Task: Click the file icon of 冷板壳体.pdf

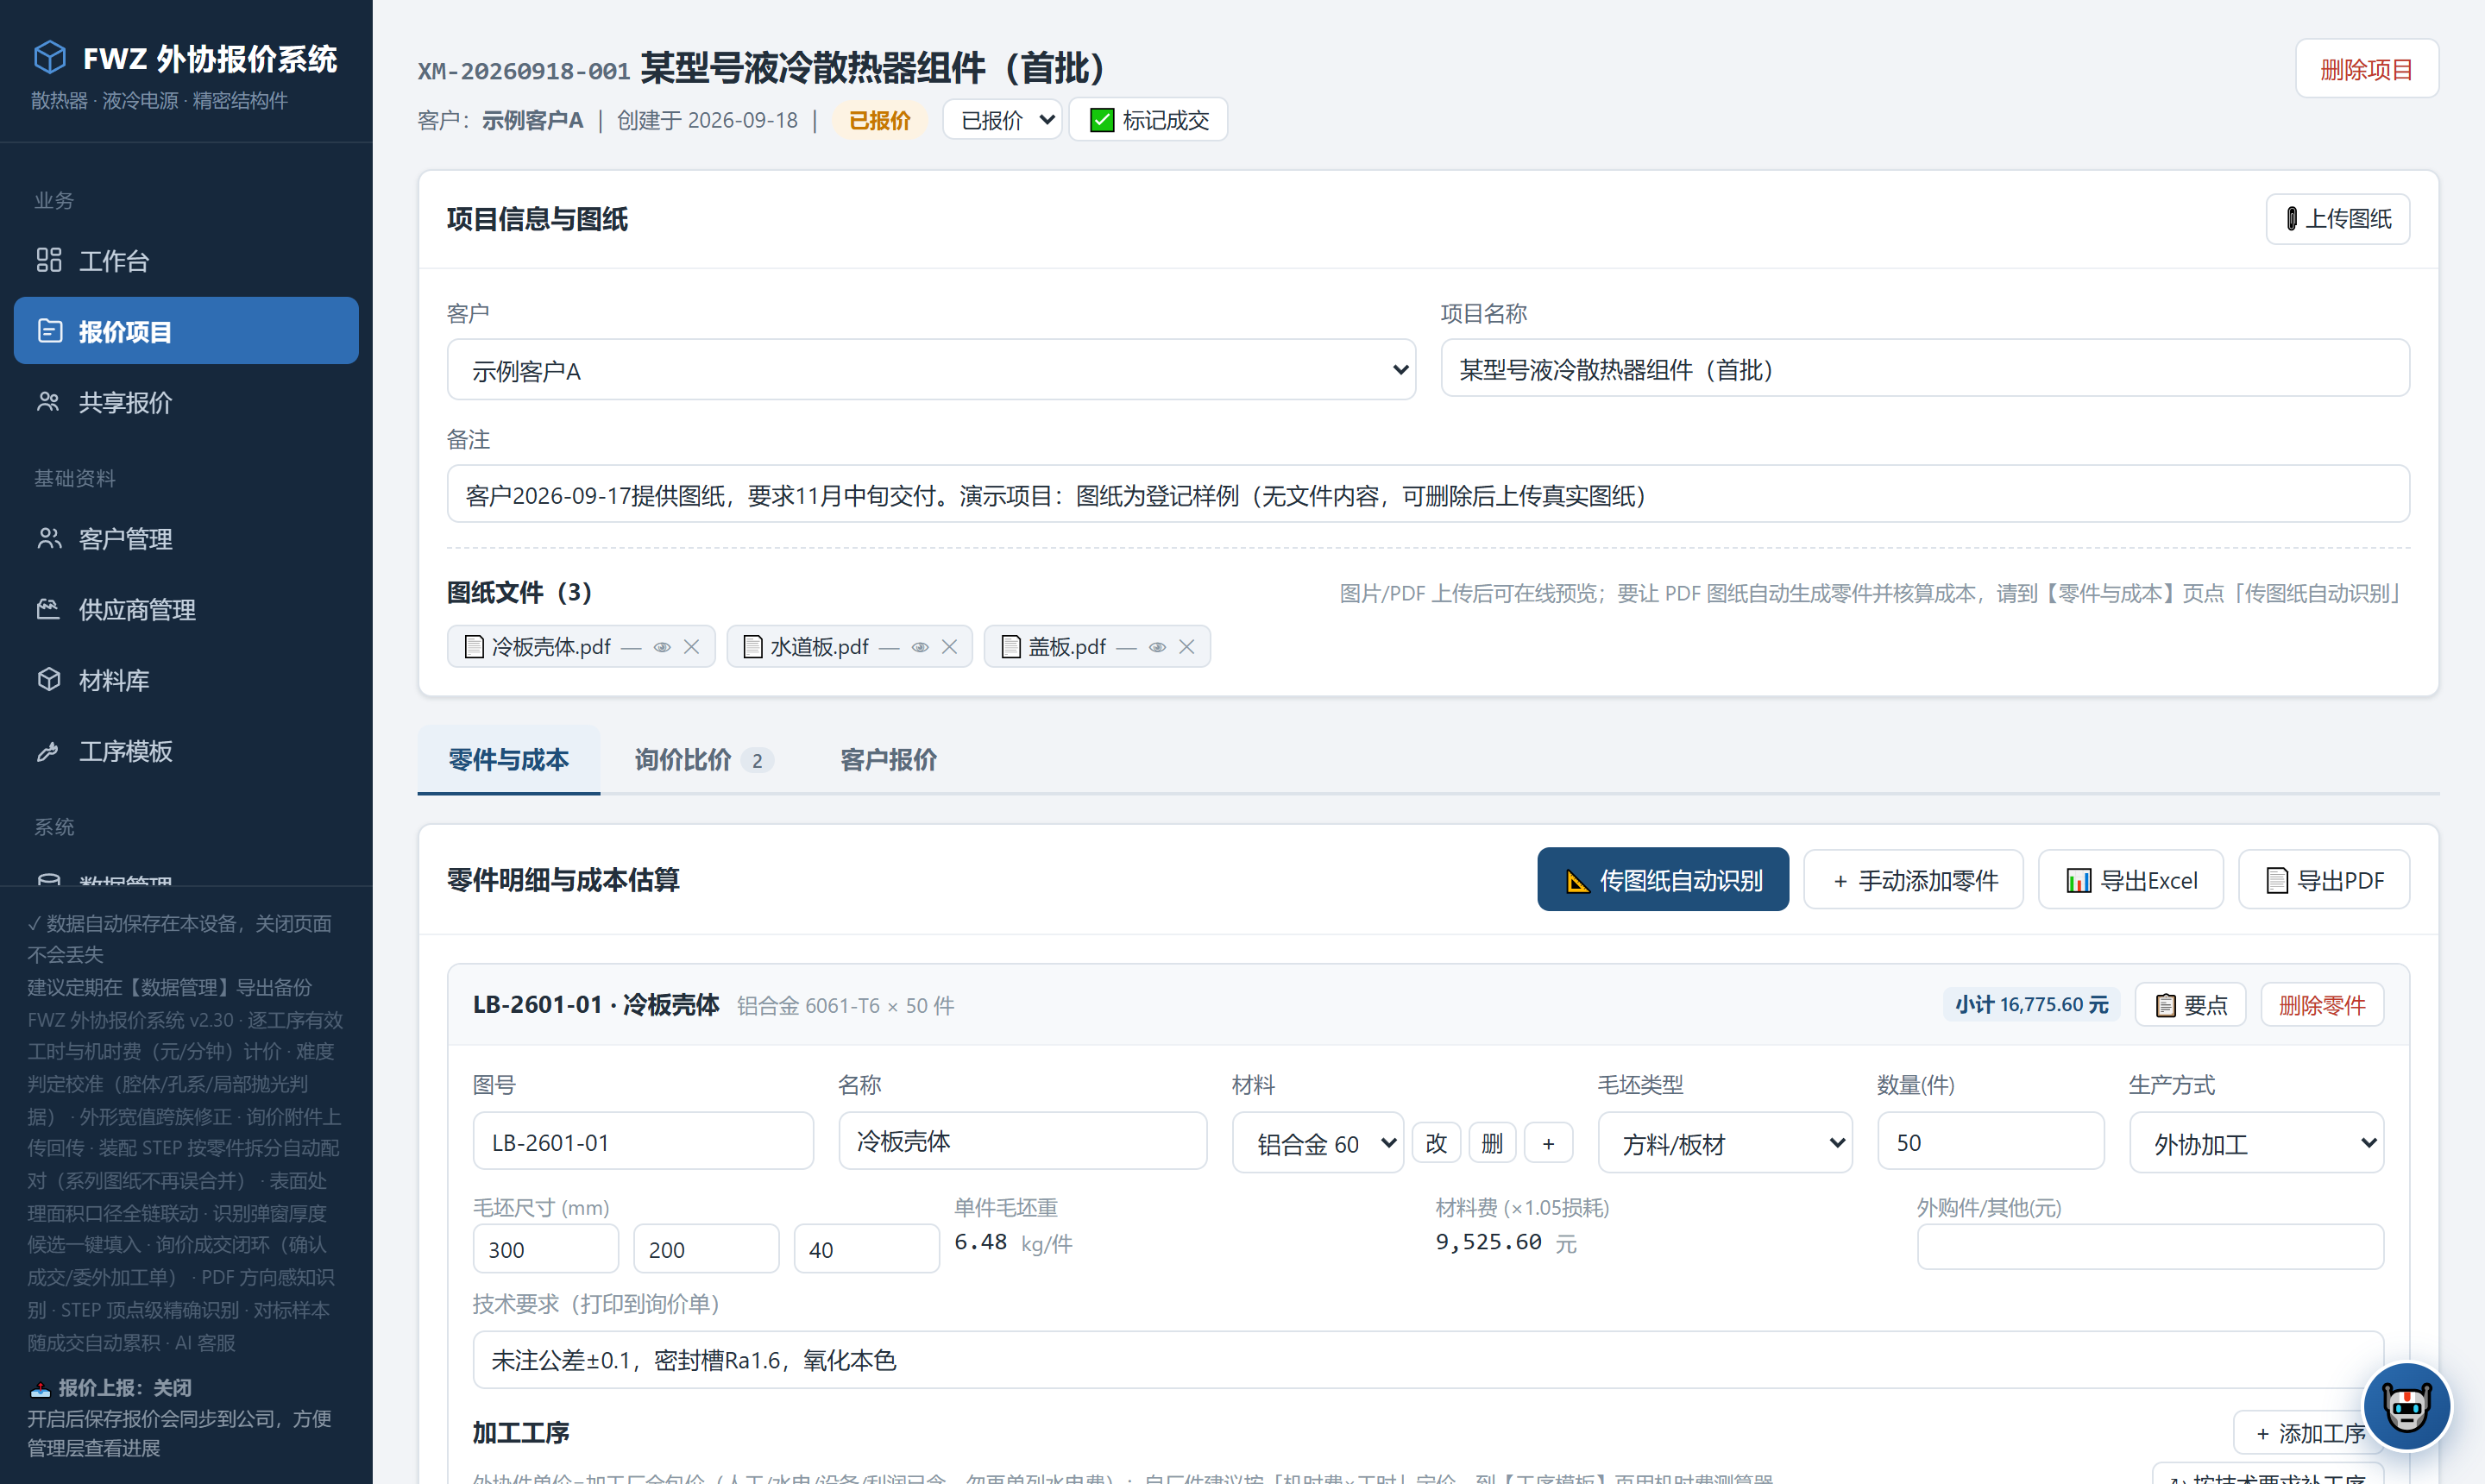Action: (x=474, y=647)
